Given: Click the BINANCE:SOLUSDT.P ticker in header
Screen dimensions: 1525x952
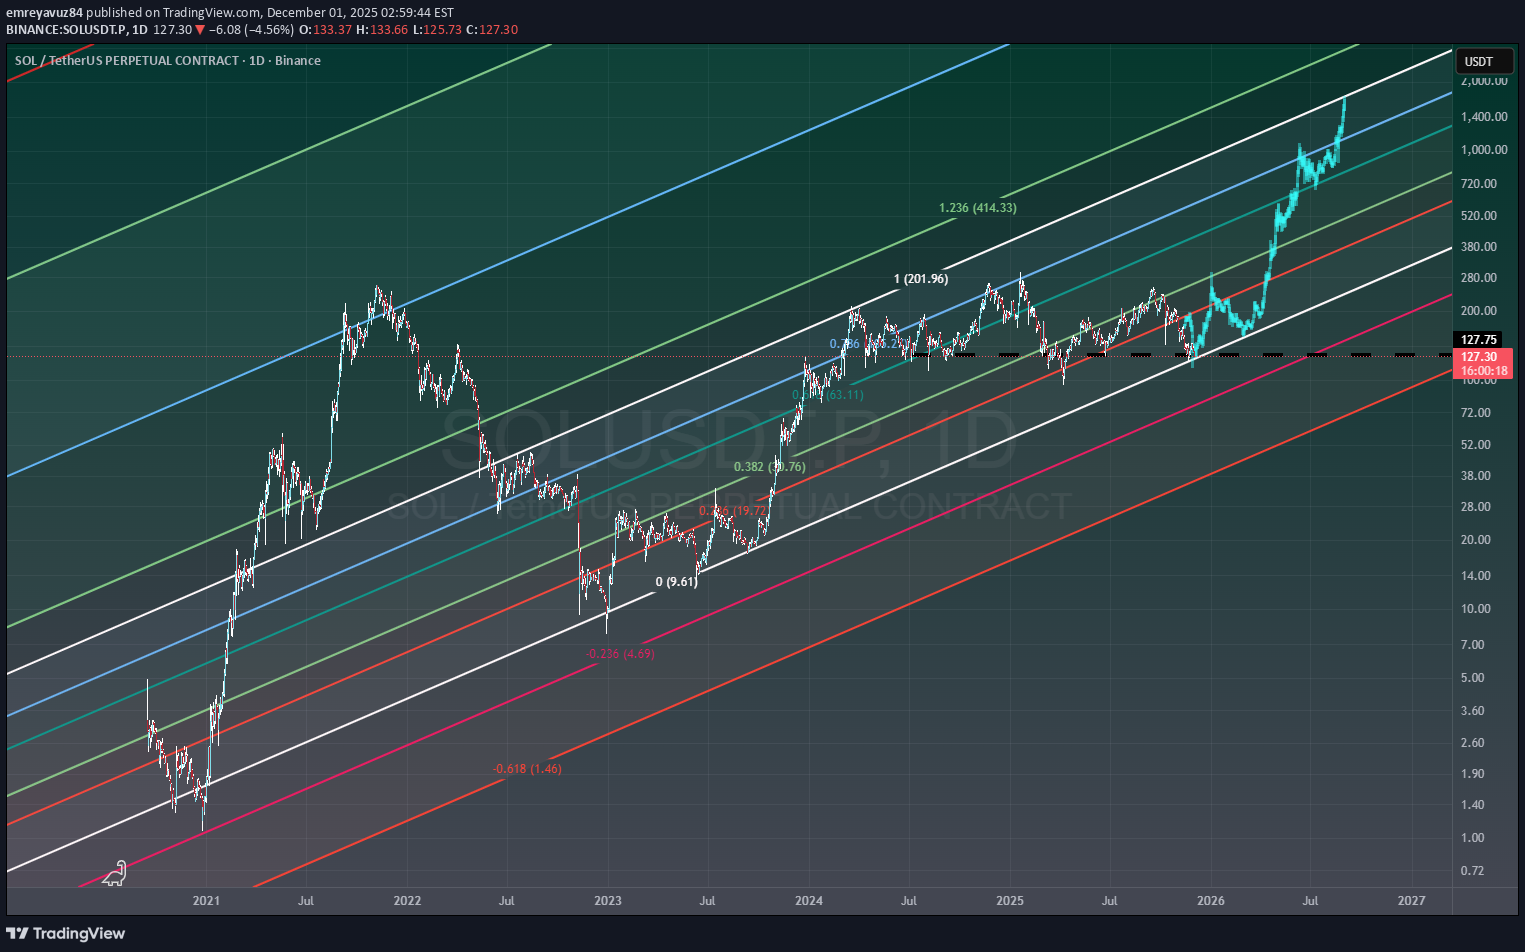Looking at the screenshot, I should pyautogui.click(x=67, y=30).
